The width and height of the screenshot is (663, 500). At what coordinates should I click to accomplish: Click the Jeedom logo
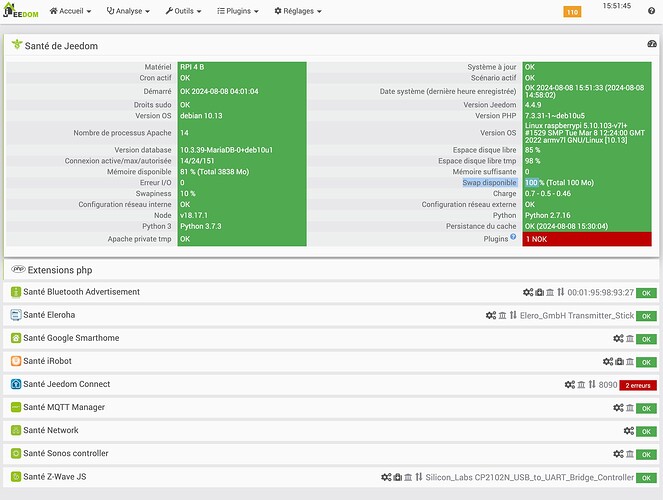(20, 11)
